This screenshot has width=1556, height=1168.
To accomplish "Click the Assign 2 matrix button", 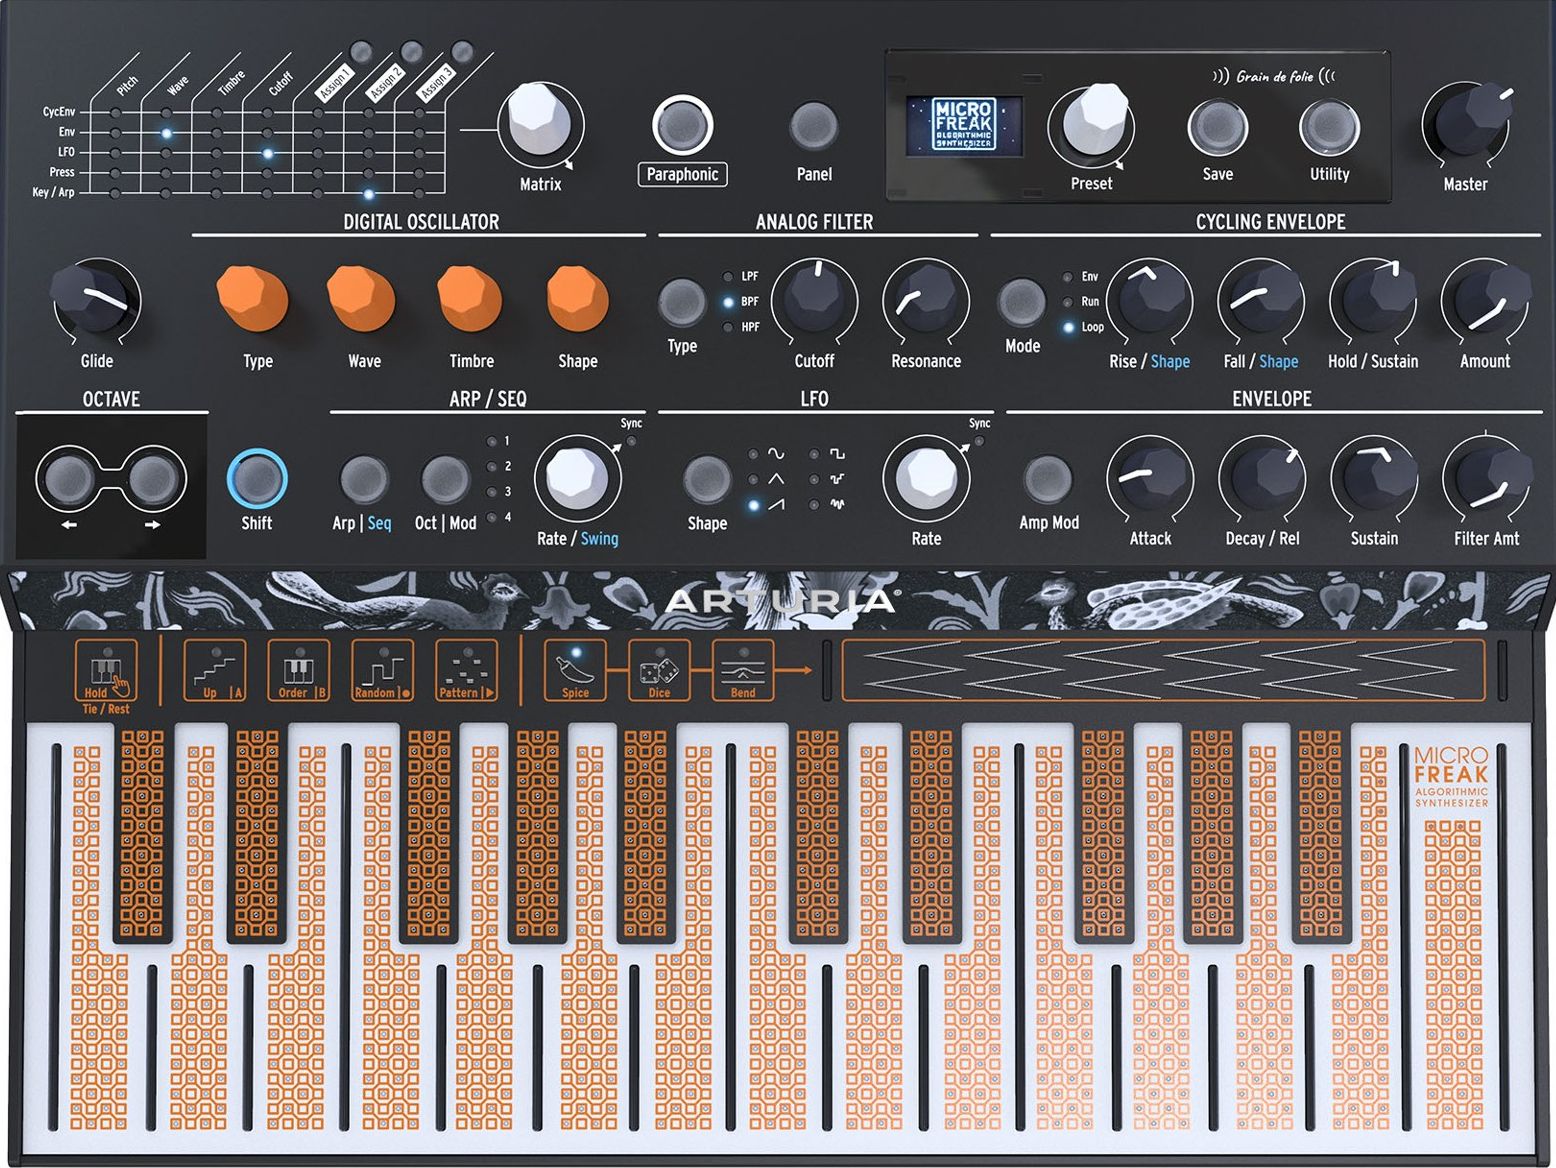I will [x=411, y=51].
